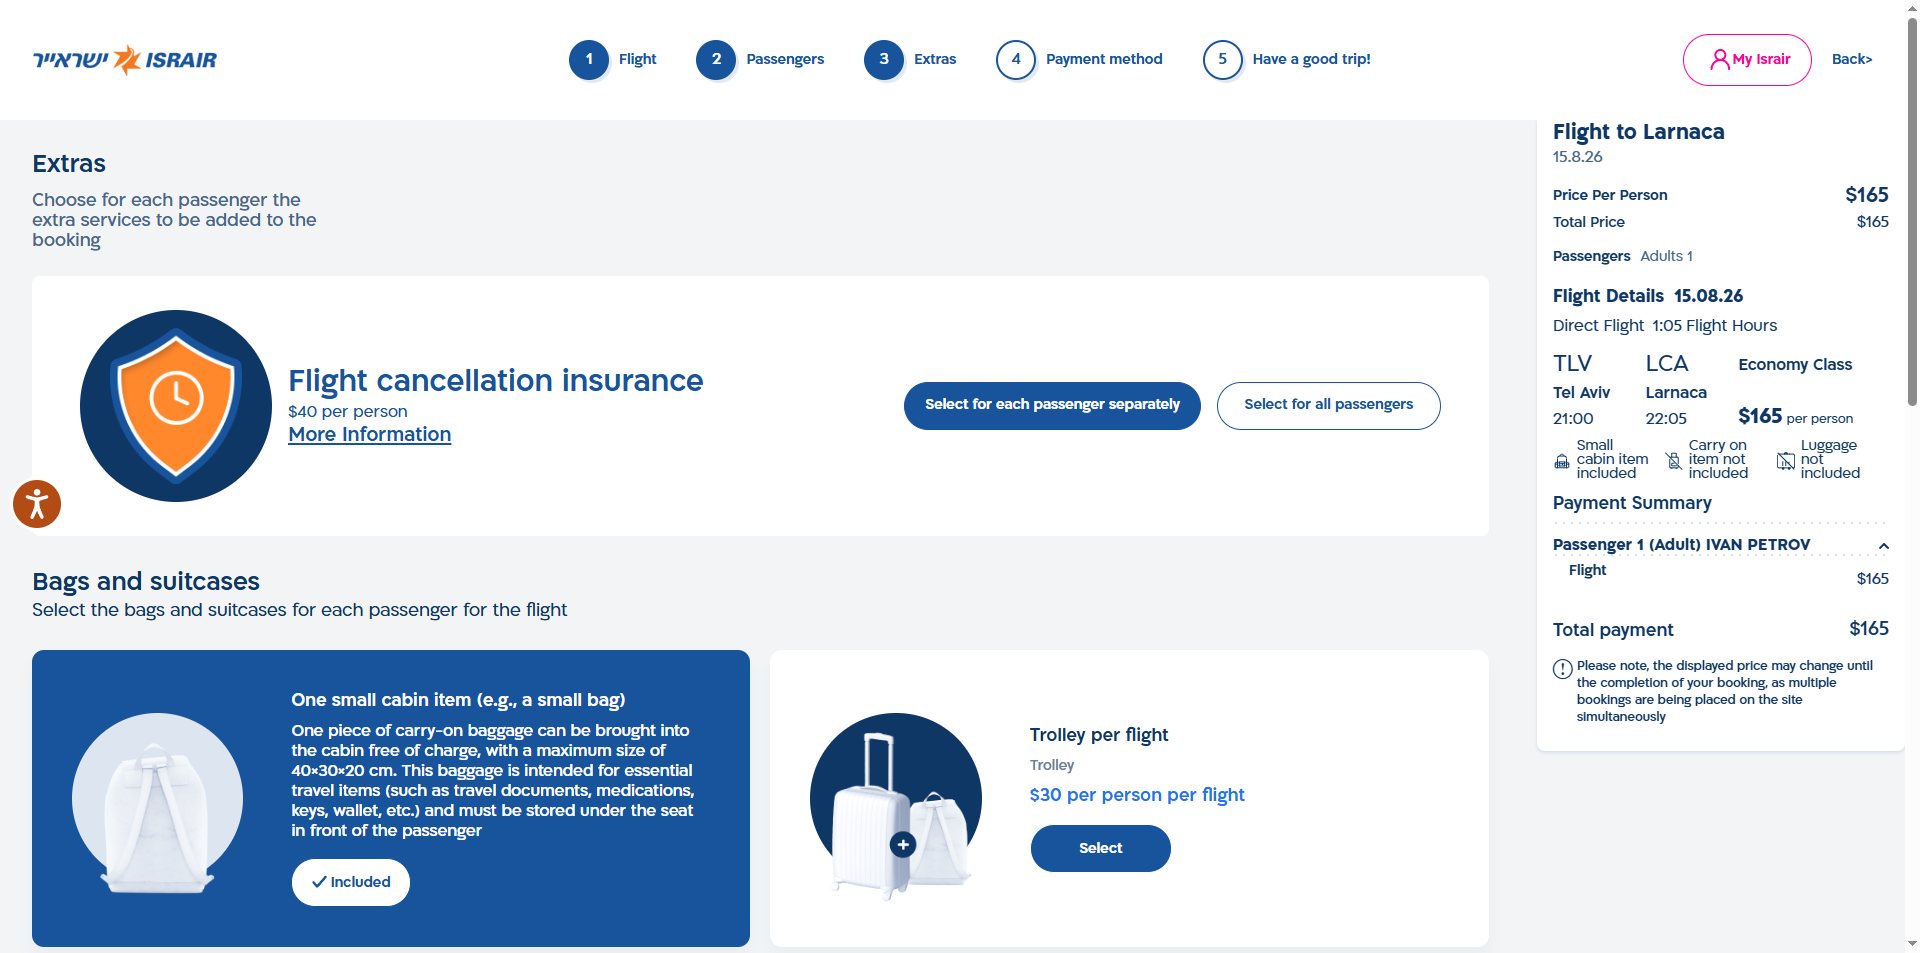The width and height of the screenshot is (1920, 953).
Task: Open the accessibility menu icon
Action: 37,504
